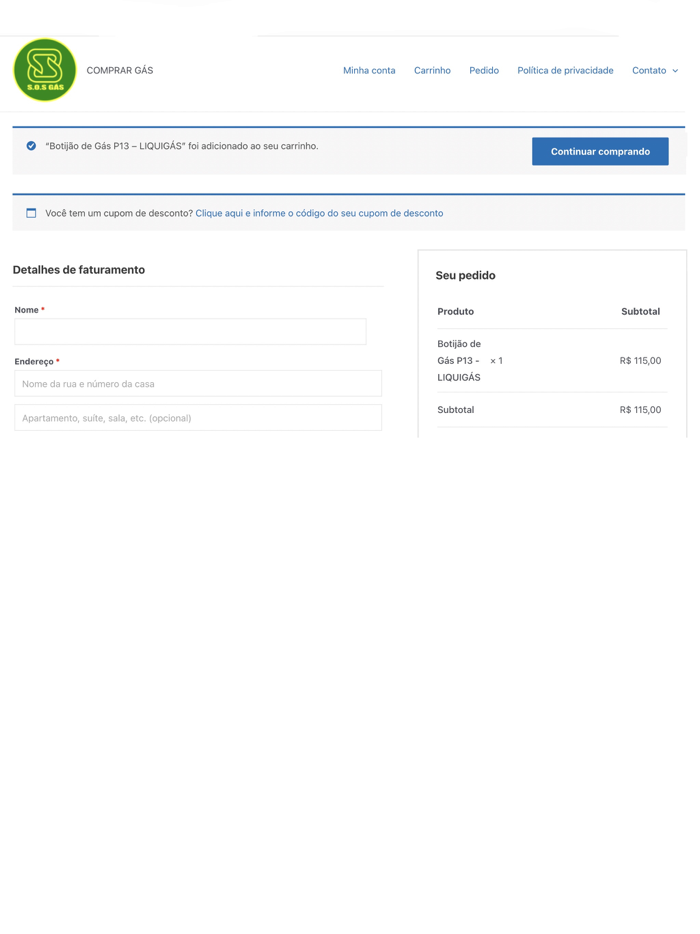Click the coupon icon beside discount message
The image size is (700, 934).
(31, 213)
